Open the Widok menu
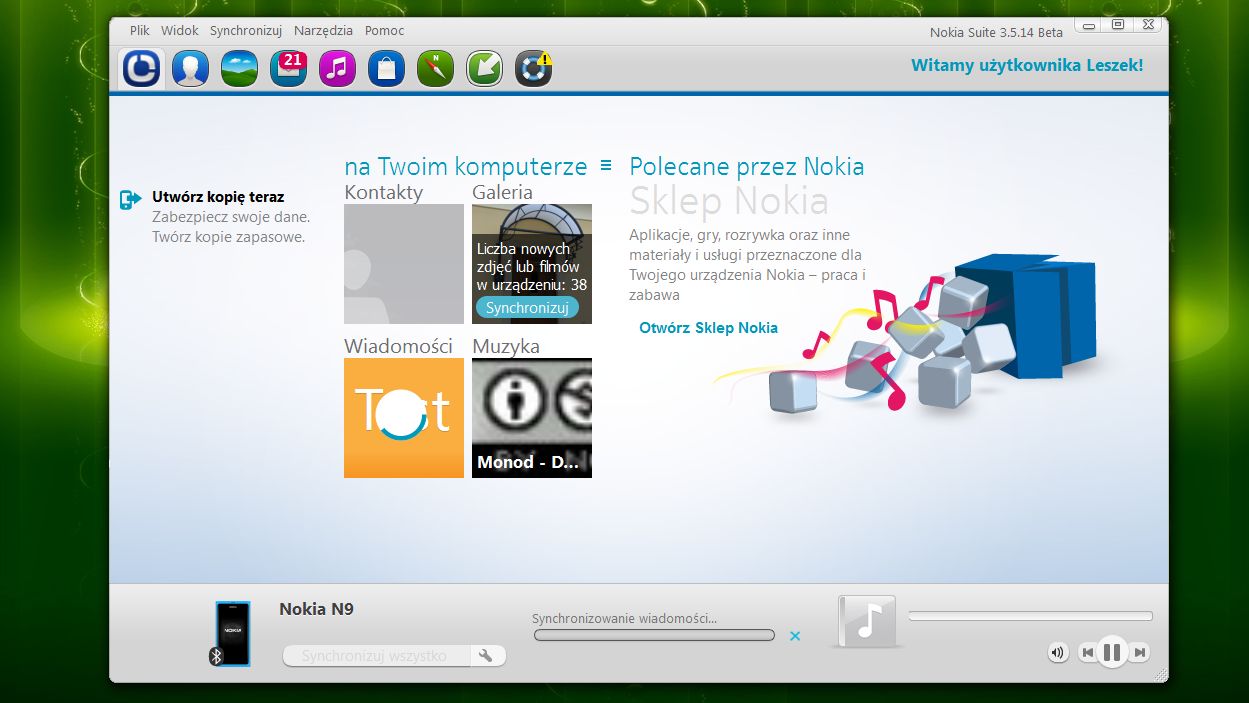 pos(180,31)
